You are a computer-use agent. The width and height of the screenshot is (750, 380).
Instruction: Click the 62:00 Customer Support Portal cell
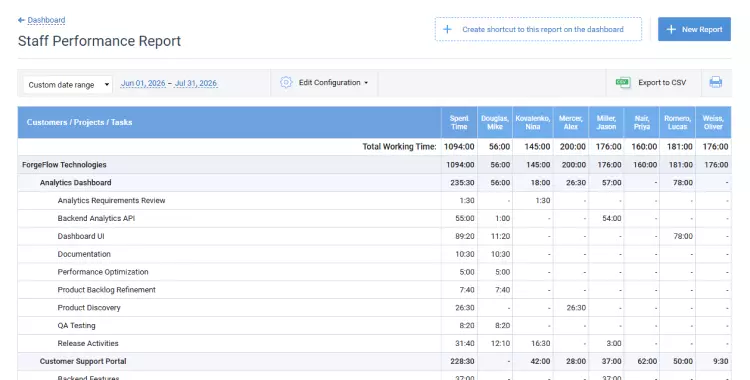coord(647,361)
